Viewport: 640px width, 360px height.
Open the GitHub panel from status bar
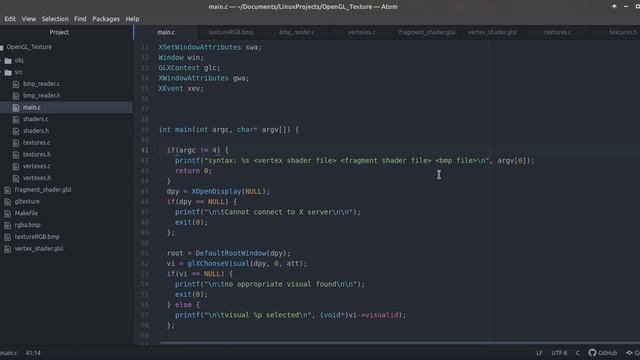603,353
